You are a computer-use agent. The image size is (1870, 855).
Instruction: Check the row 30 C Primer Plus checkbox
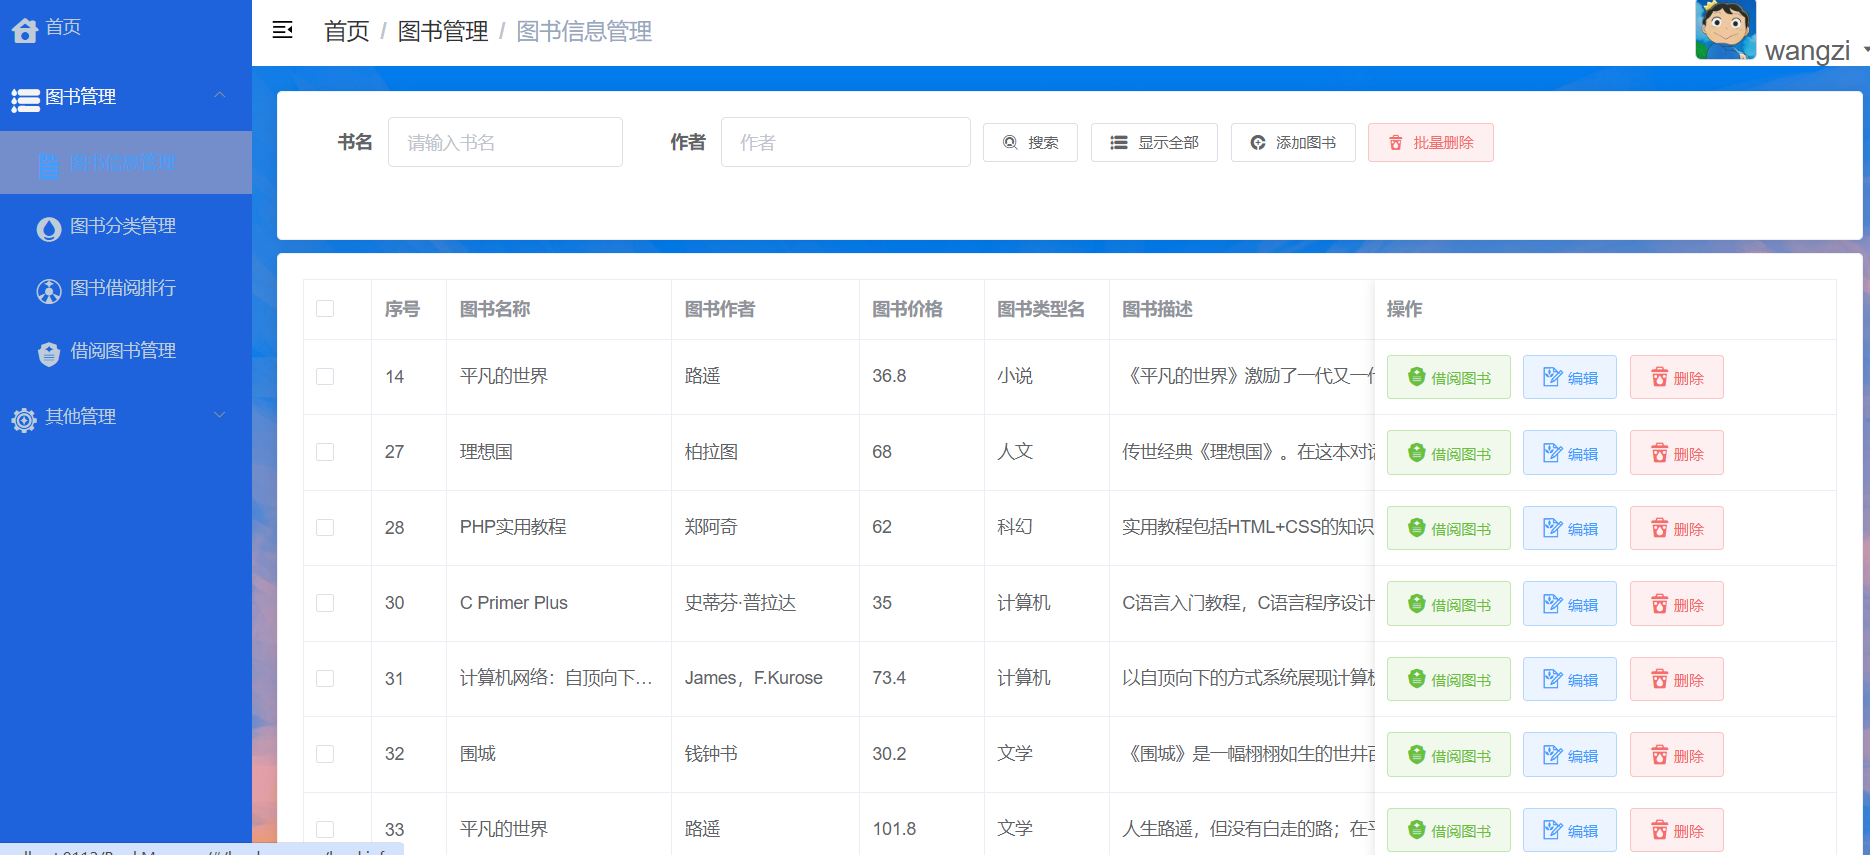coord(325,603)
